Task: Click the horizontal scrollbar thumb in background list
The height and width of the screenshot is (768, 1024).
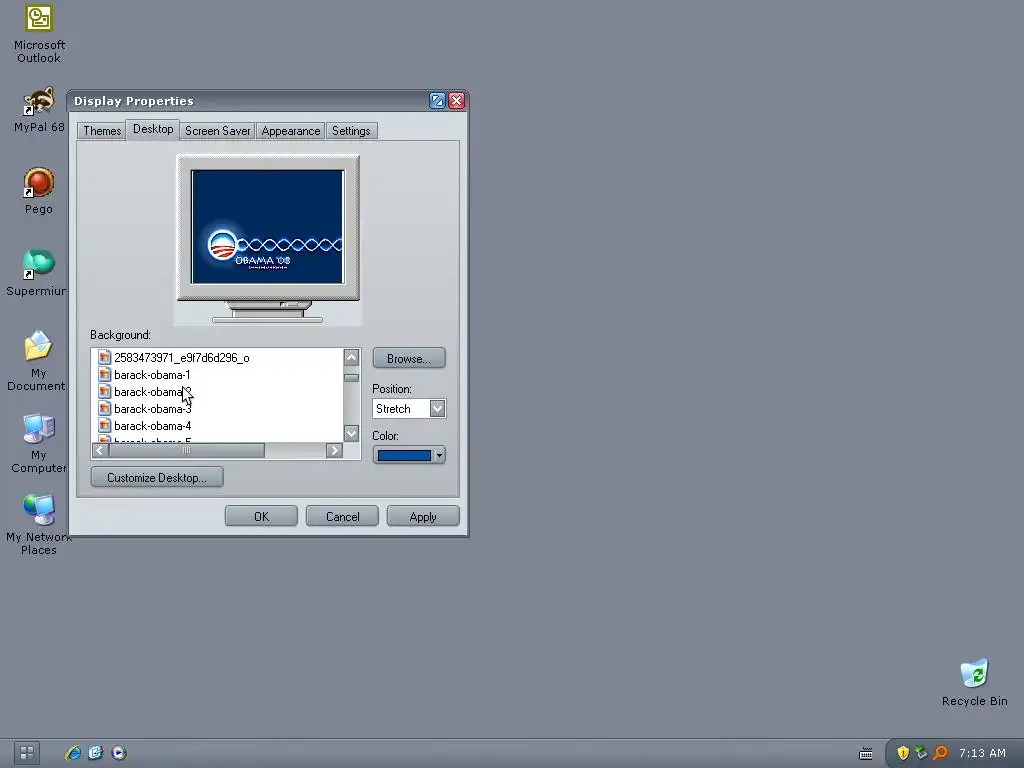Action: [x=187, y=451]
